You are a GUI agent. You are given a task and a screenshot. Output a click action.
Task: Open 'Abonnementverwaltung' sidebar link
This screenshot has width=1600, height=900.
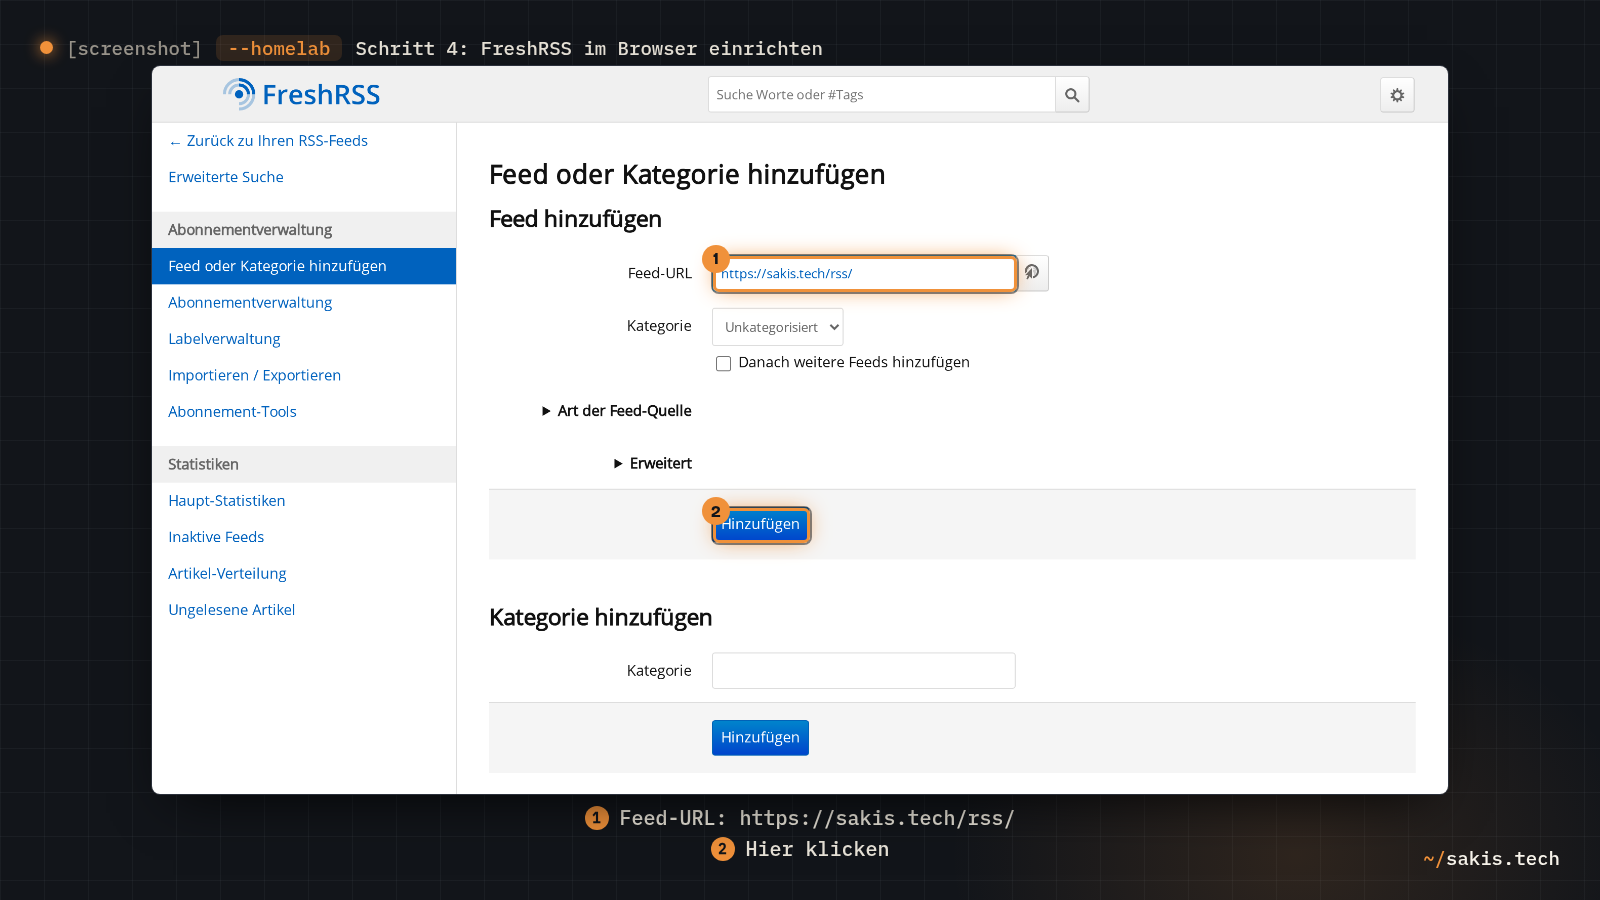pyautogui.click(x=250, y=303)
